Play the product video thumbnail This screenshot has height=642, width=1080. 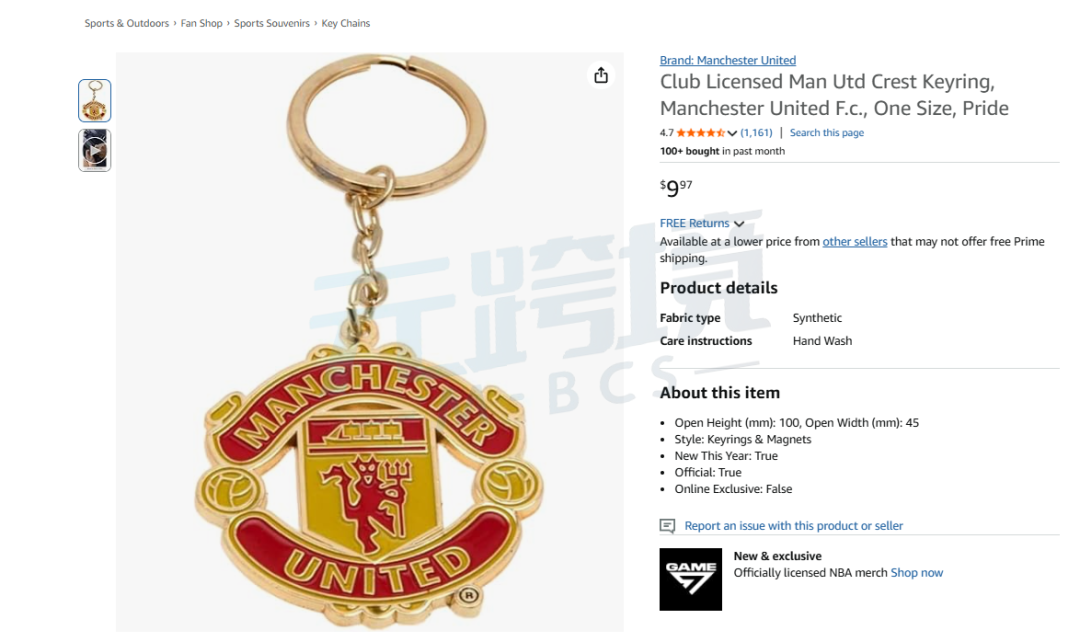[94, 150]
